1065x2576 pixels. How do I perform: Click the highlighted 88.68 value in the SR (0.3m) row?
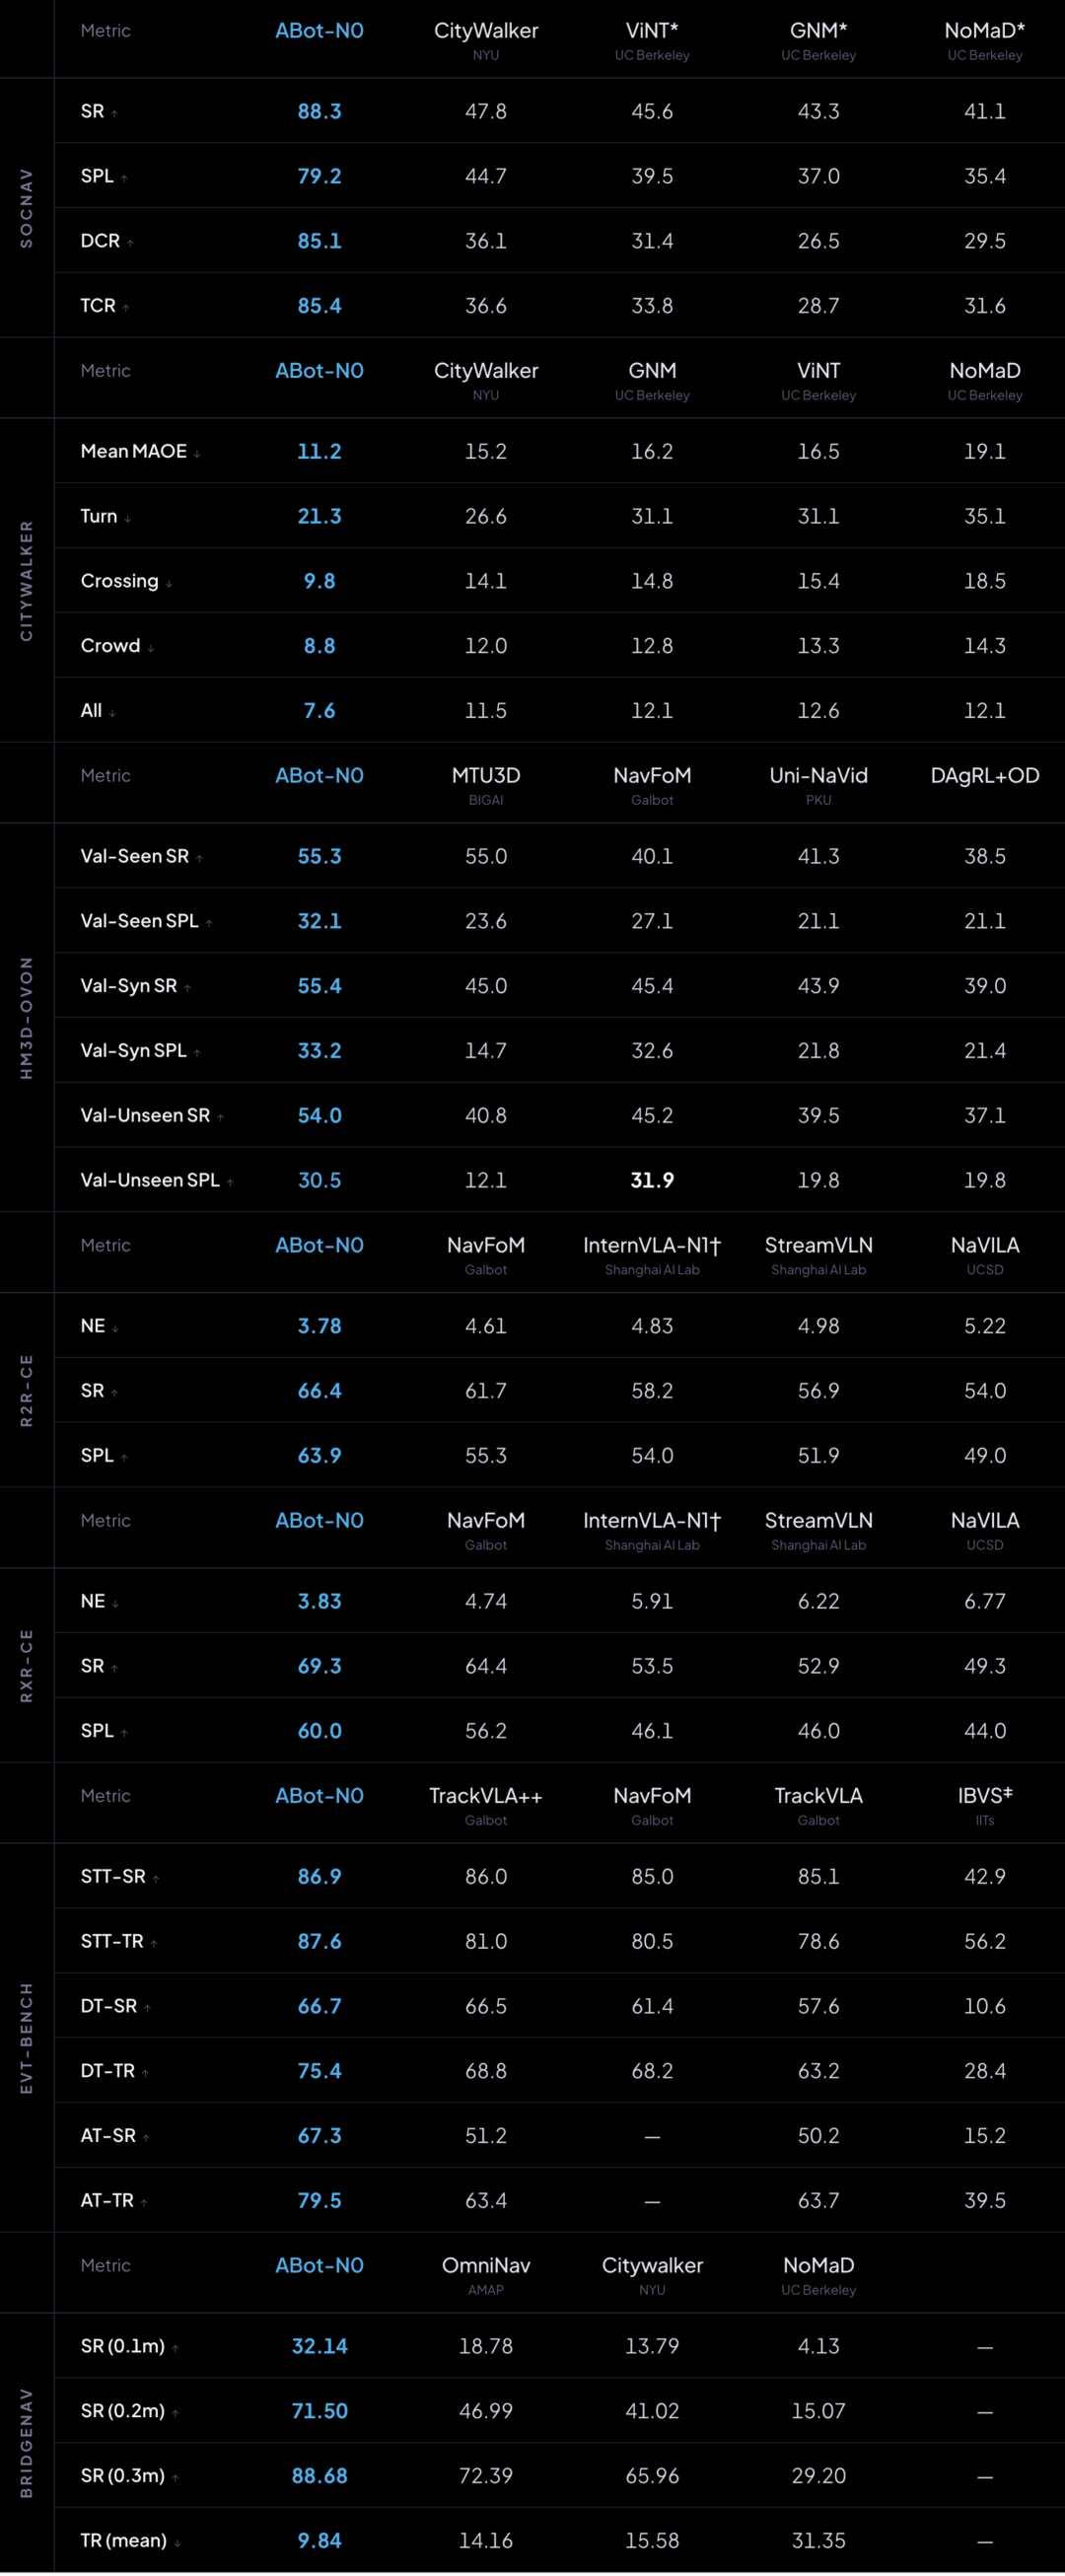pos(320,2476)
